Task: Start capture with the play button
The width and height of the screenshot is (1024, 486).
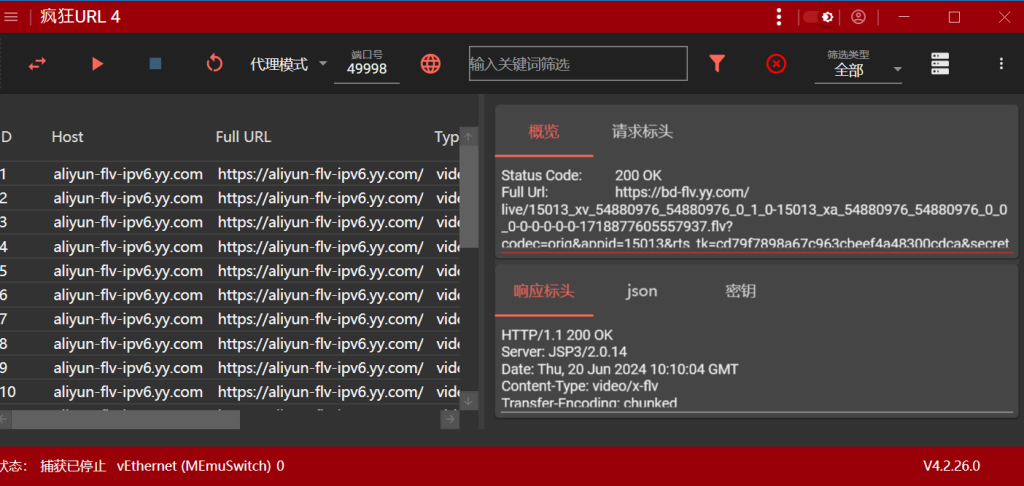Action: [x=97, y=63]
